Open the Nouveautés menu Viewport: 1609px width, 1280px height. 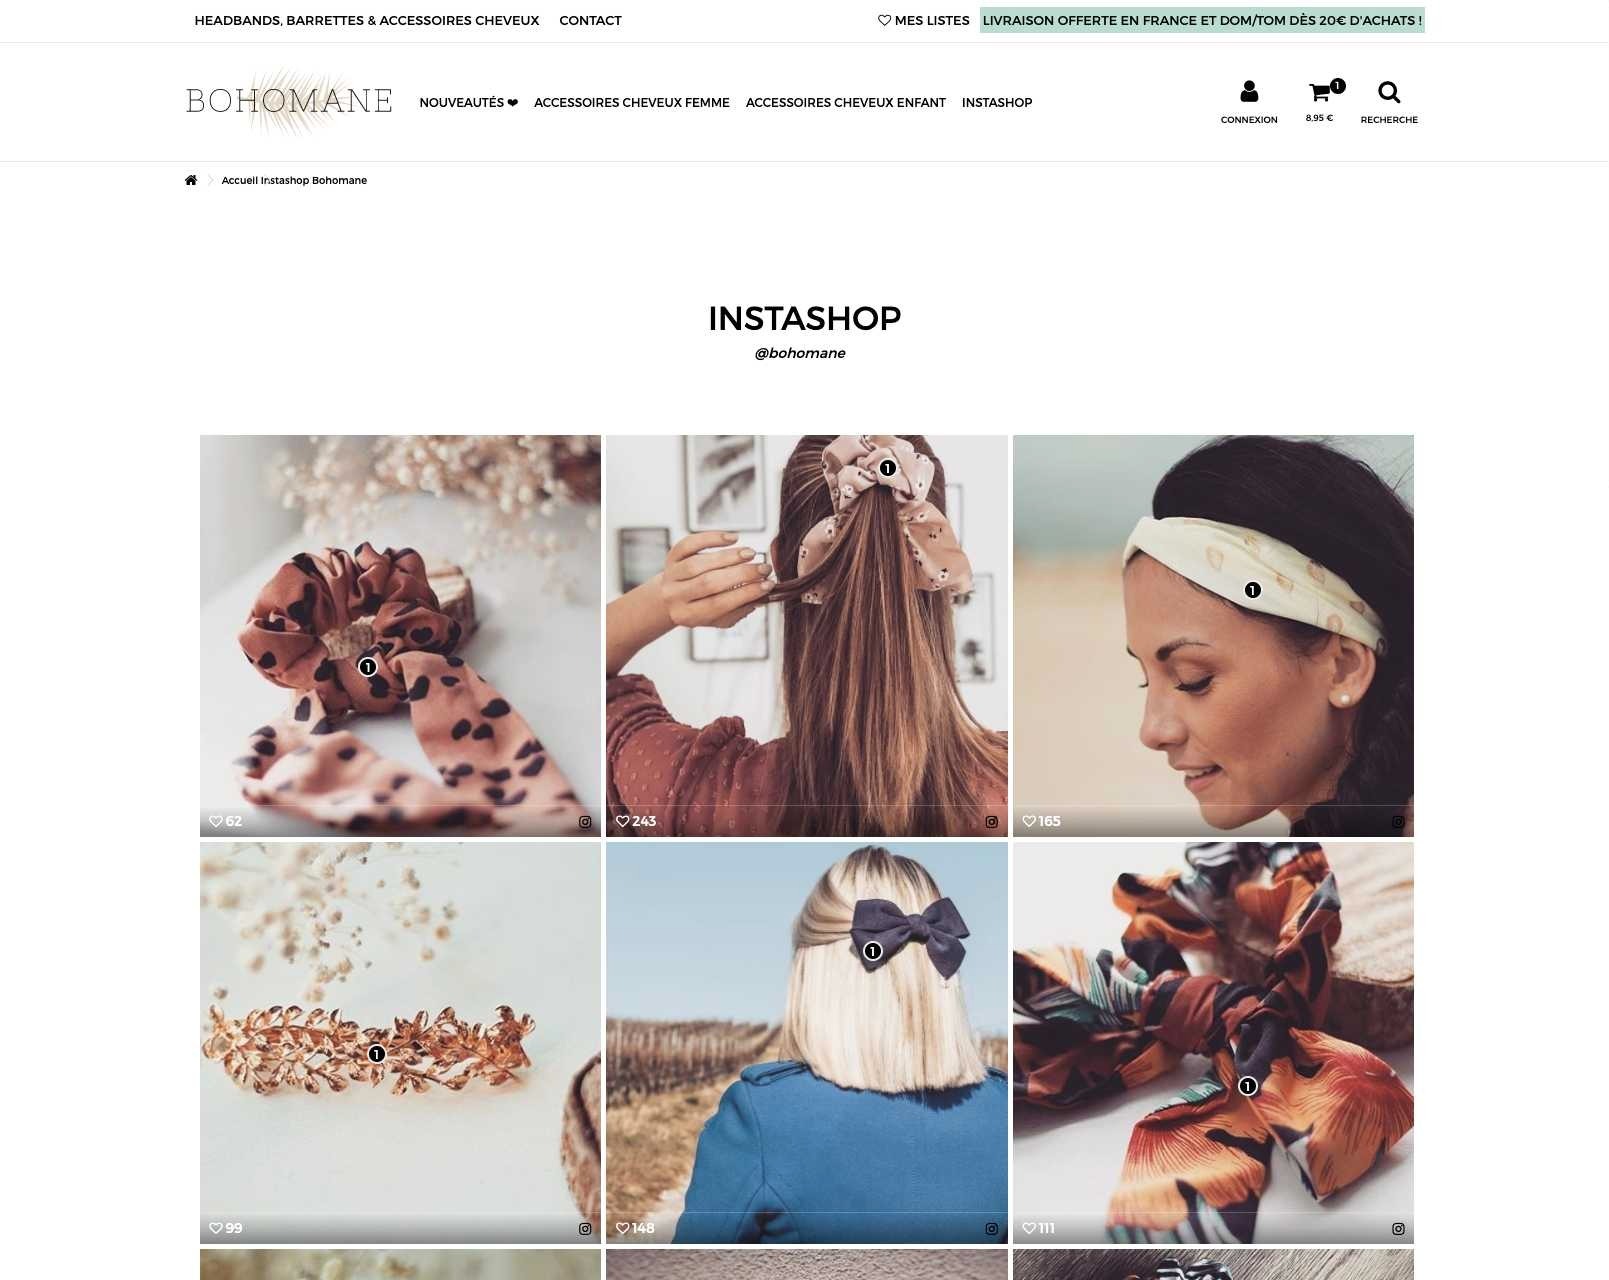point(468,102)
